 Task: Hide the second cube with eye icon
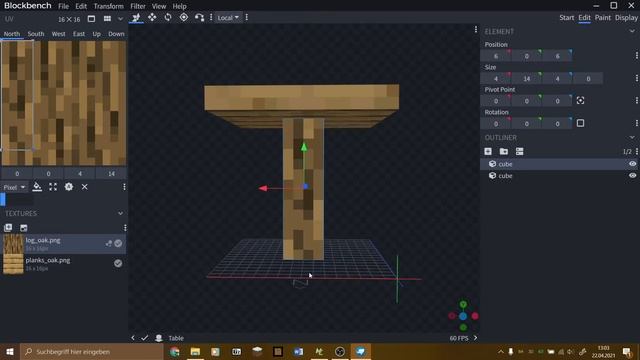(x=632, y=176)
